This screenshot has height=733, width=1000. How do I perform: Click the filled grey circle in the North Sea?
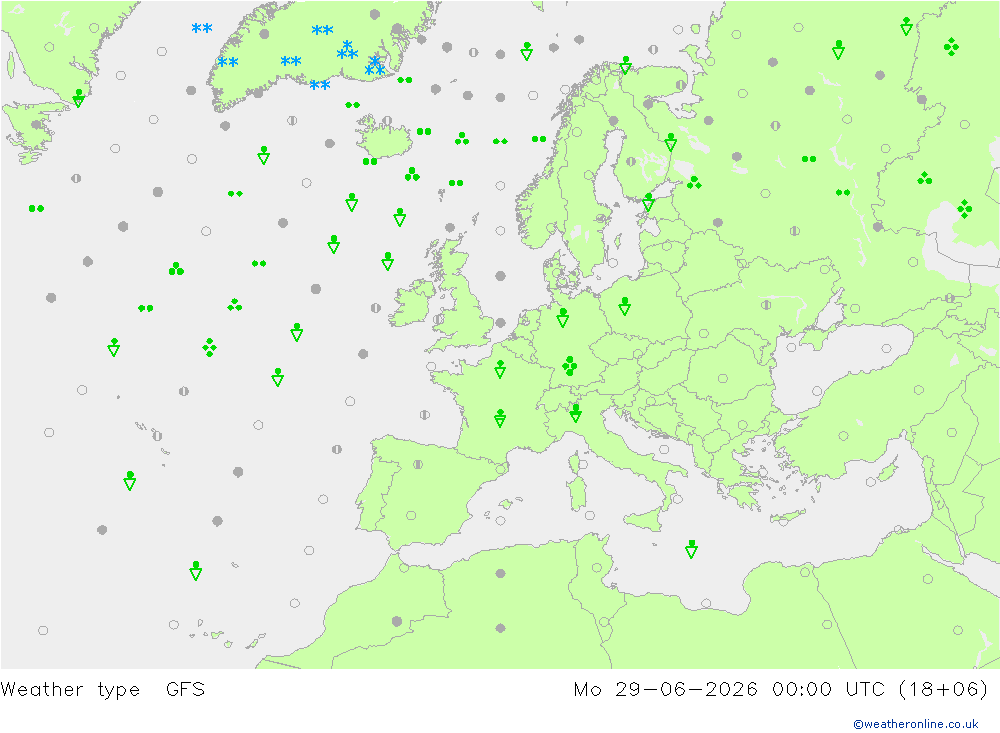pyautogui.click(x=501, y=276)
